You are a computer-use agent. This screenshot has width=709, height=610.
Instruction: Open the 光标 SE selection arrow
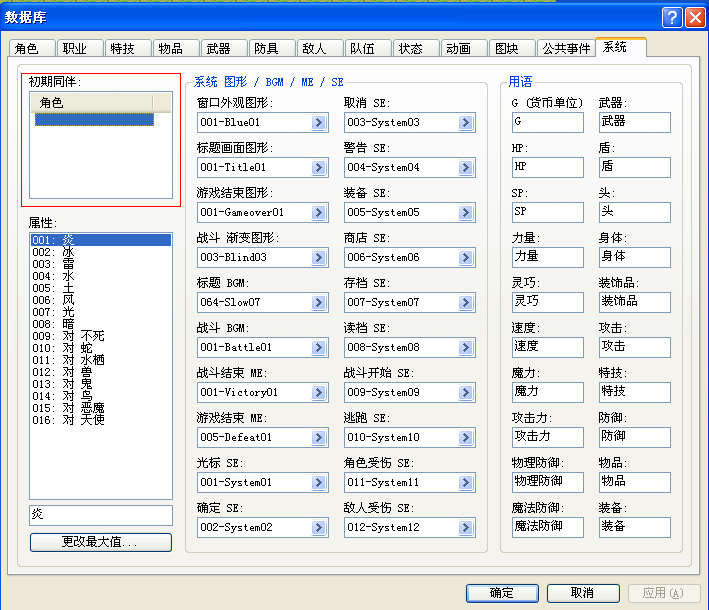pyautogui.click(x=319, y=482)
